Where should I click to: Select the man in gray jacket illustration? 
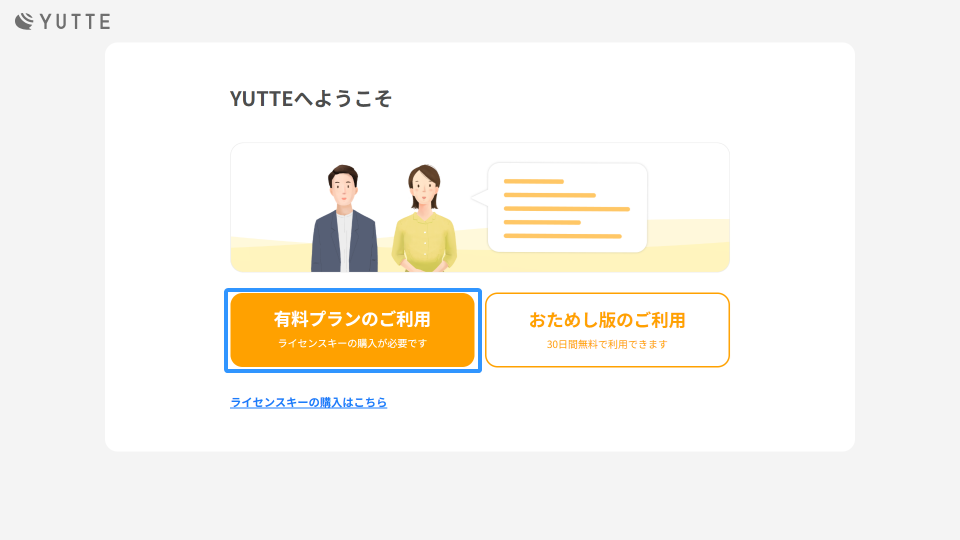[344, 219]
